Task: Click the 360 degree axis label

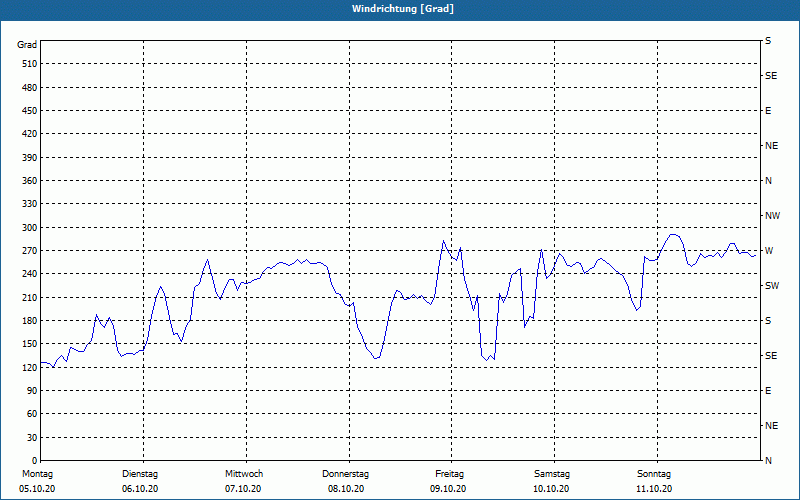Action: click(30, 181)
